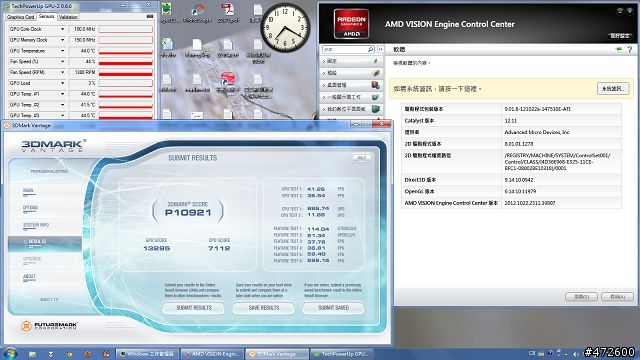
Task: Switch to Graphics Card tab in GPU-Z
Action: coord(20,17)
